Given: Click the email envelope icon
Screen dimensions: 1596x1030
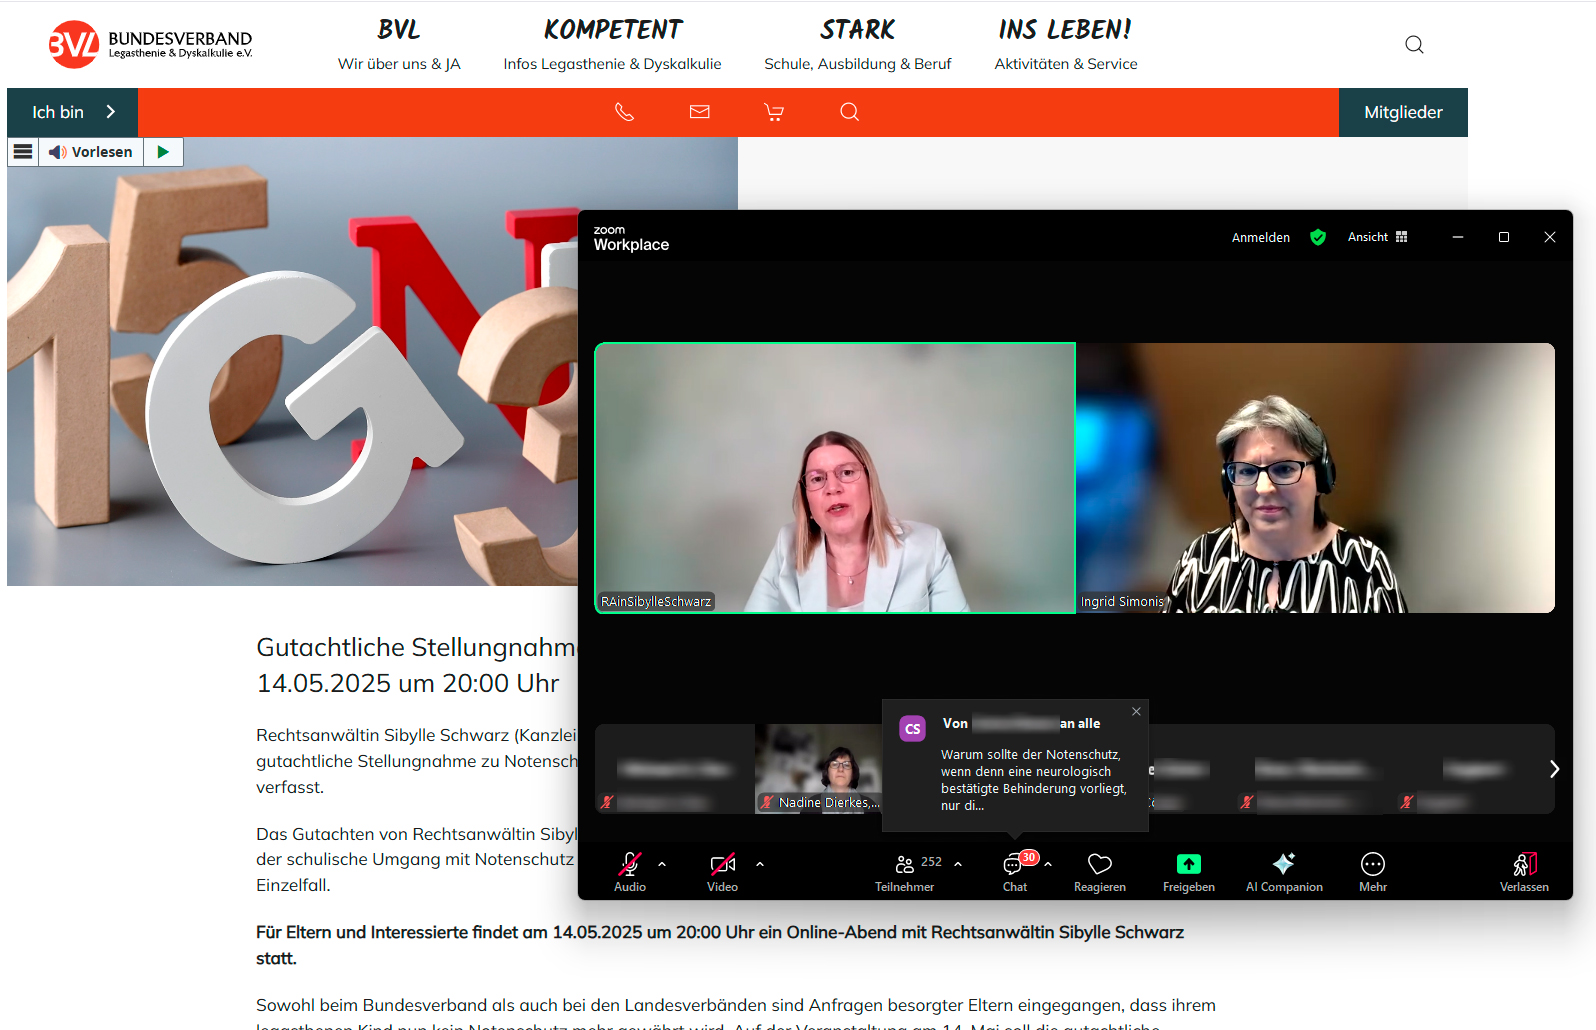Looking at the screenshot, I should pos(700,112).
